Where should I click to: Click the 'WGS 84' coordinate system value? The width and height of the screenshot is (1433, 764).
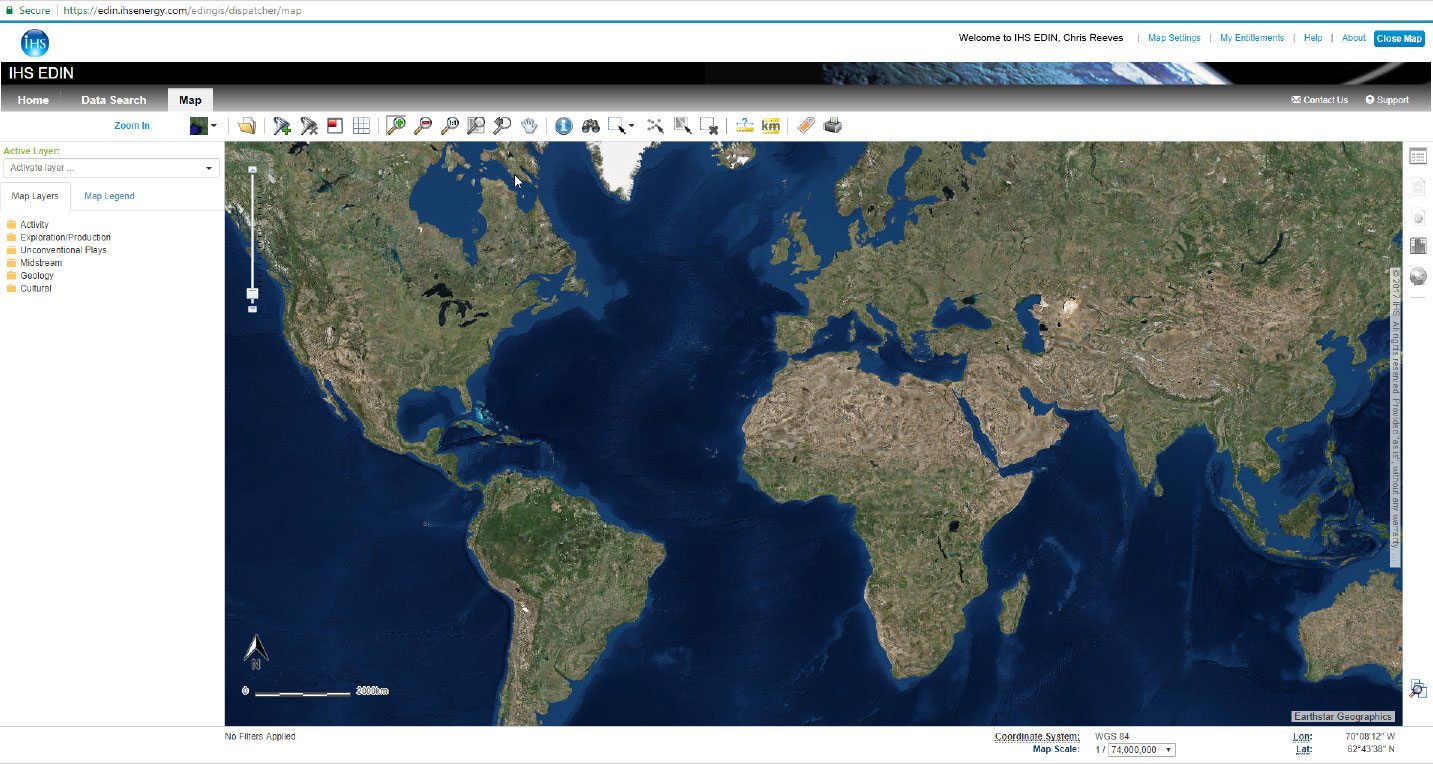pos(1112,737)
